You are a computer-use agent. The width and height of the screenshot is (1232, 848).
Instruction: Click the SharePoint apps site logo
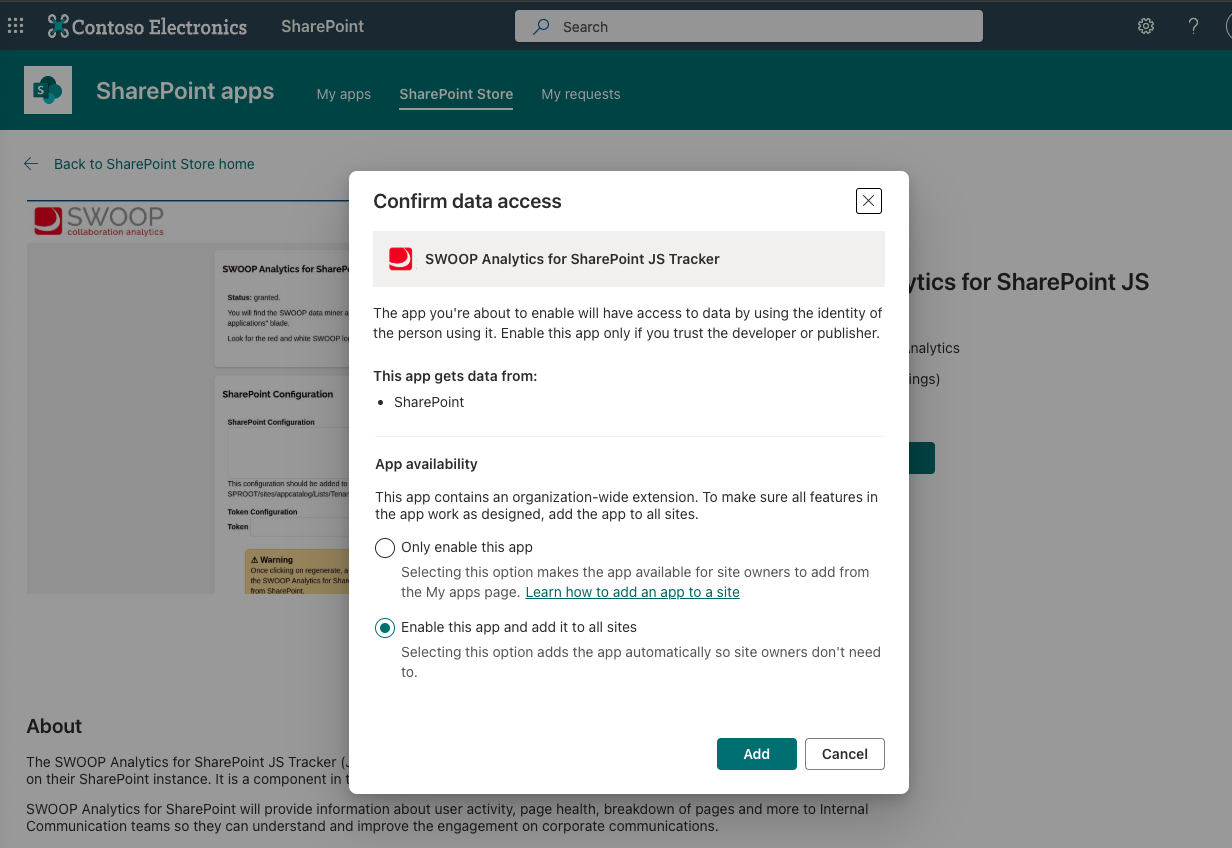click(48, 90)
